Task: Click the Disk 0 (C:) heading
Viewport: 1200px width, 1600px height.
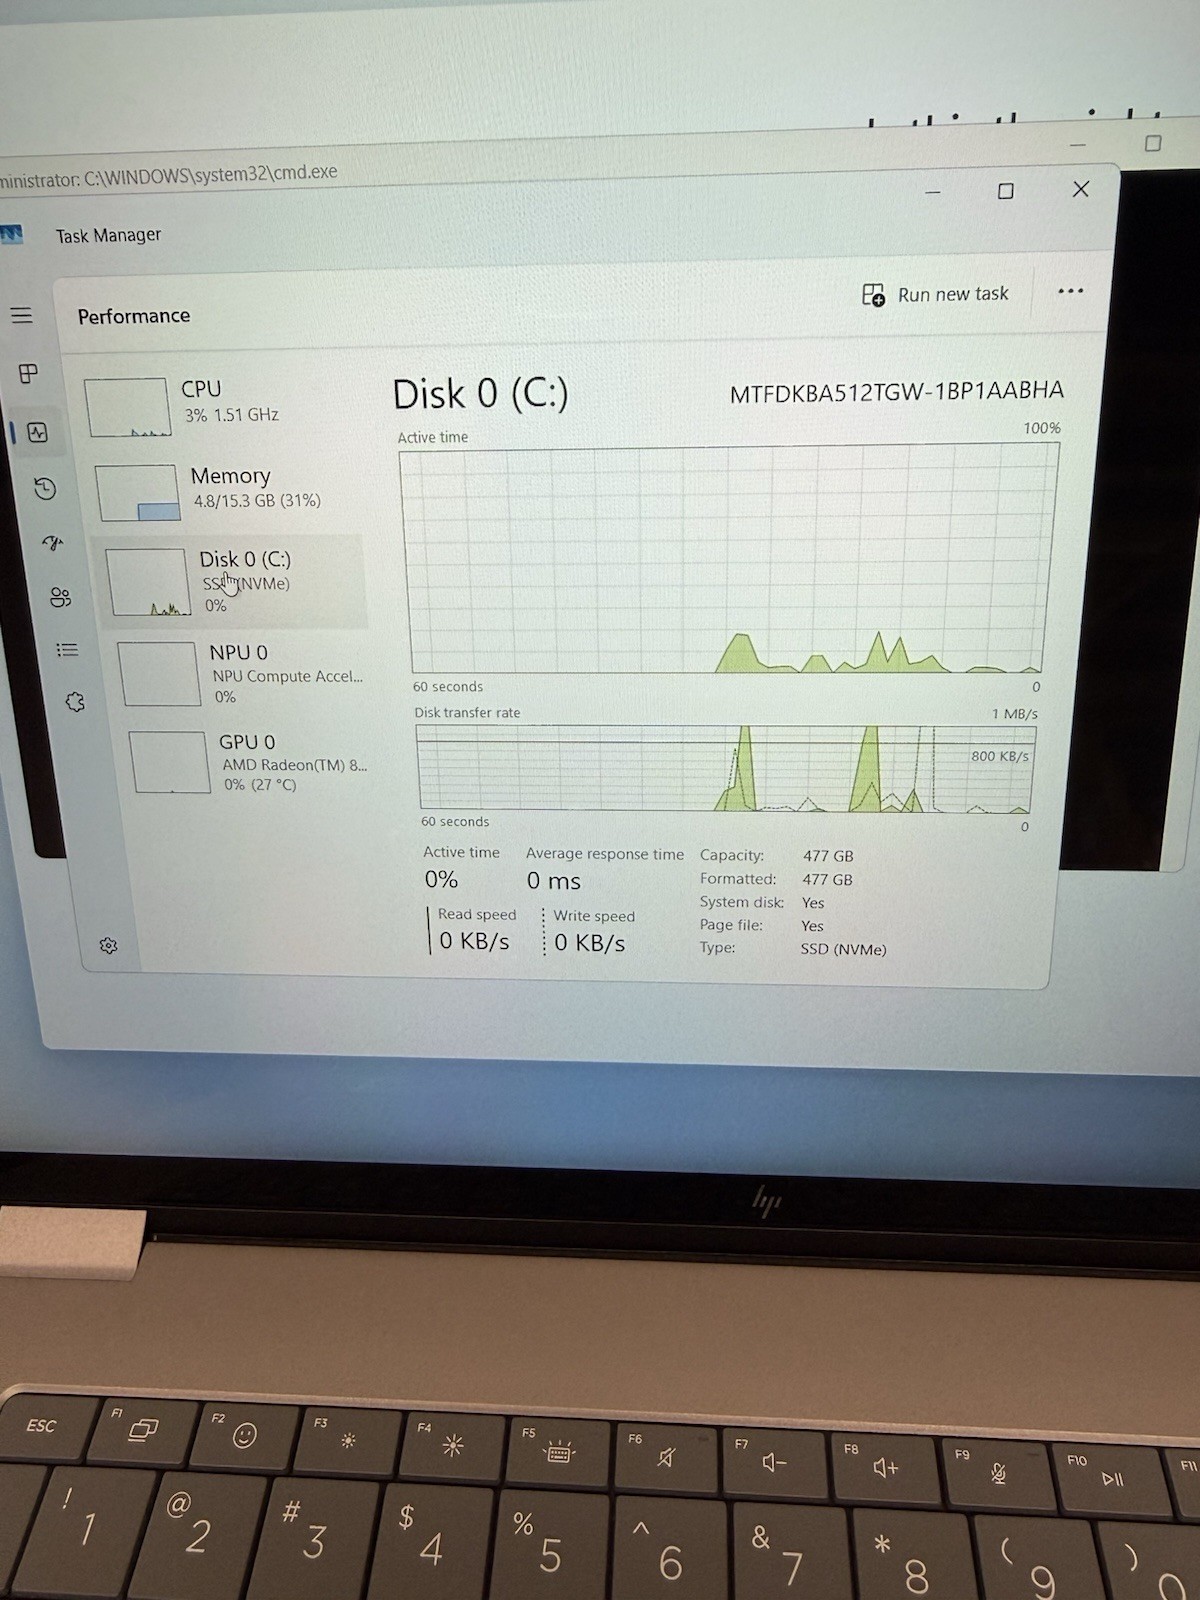Action: pos(481,394)
